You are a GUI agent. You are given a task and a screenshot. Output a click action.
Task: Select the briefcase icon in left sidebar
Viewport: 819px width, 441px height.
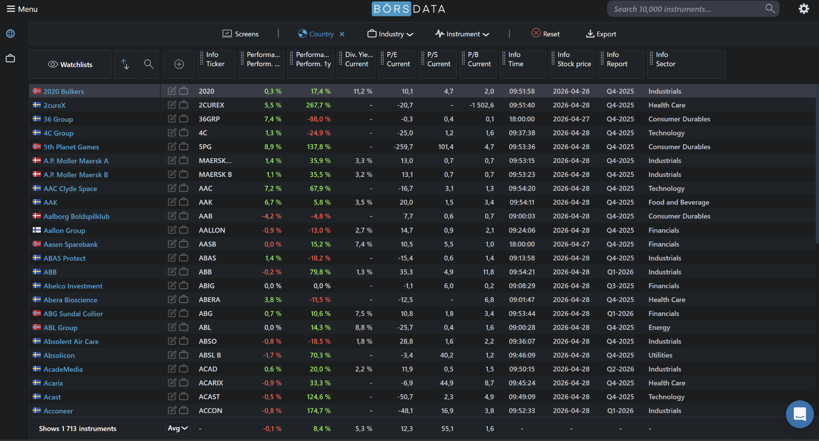coord(10,59)
